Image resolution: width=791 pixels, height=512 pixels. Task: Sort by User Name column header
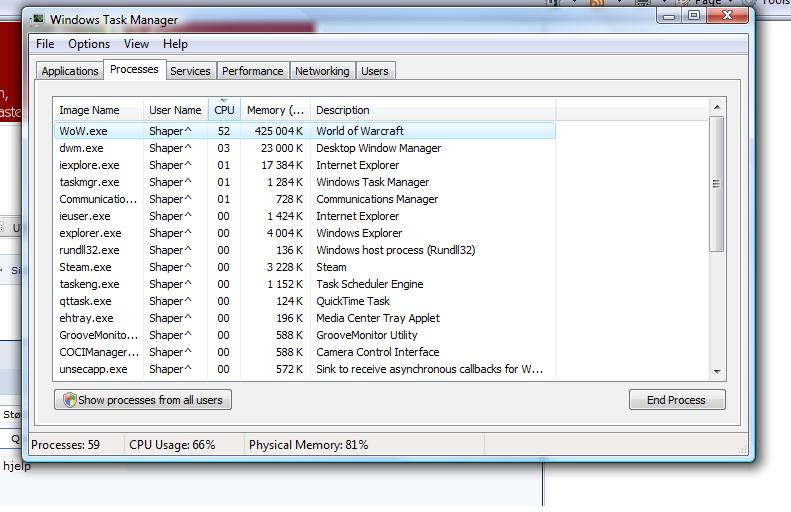[x=175, y=110]
